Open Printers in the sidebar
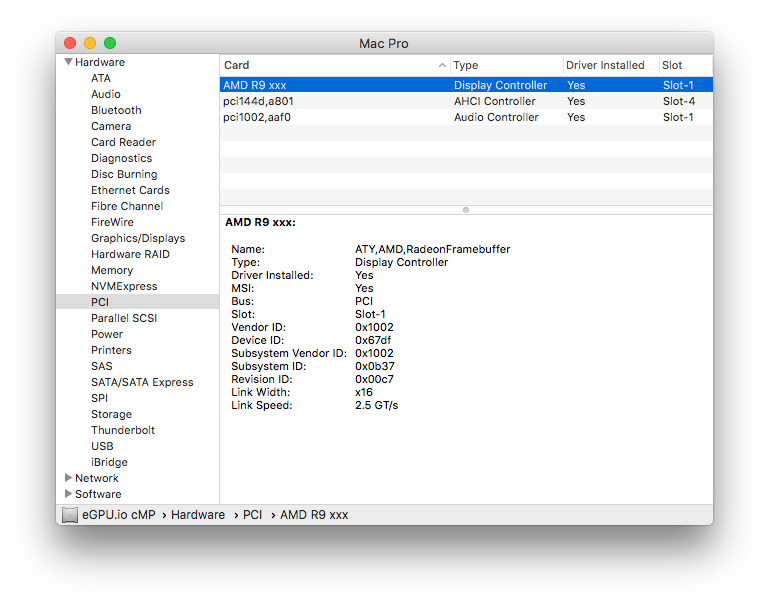The image size is (769, 605). point(111,350)
